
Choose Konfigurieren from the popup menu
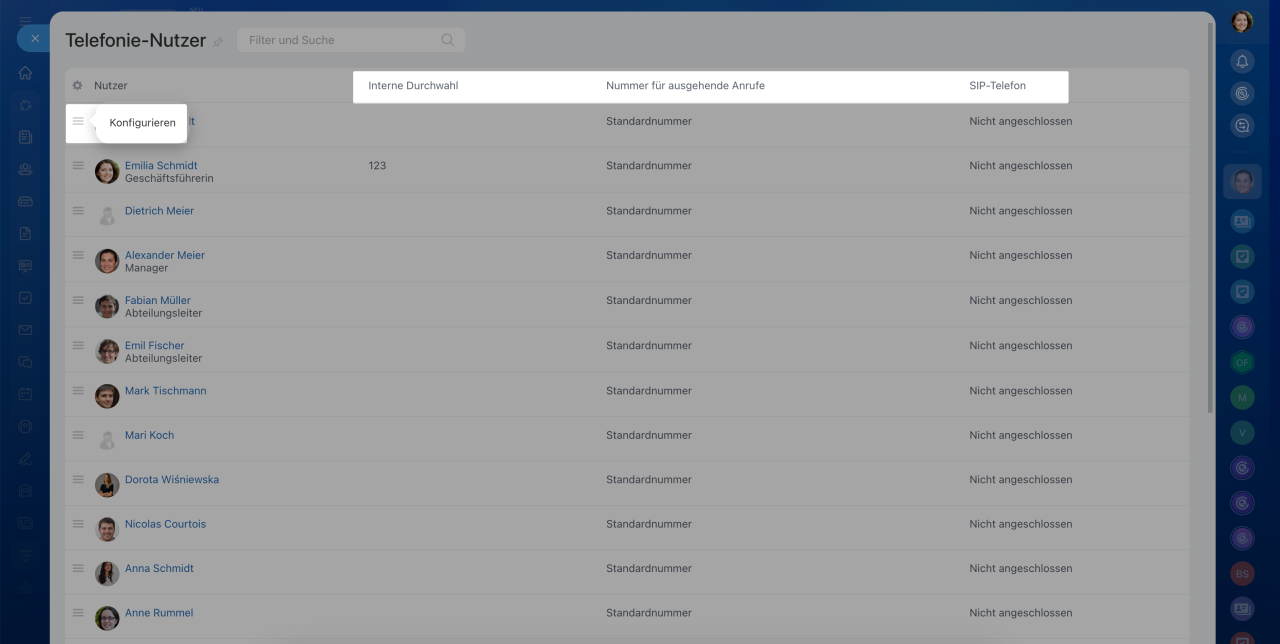[142, 123]
